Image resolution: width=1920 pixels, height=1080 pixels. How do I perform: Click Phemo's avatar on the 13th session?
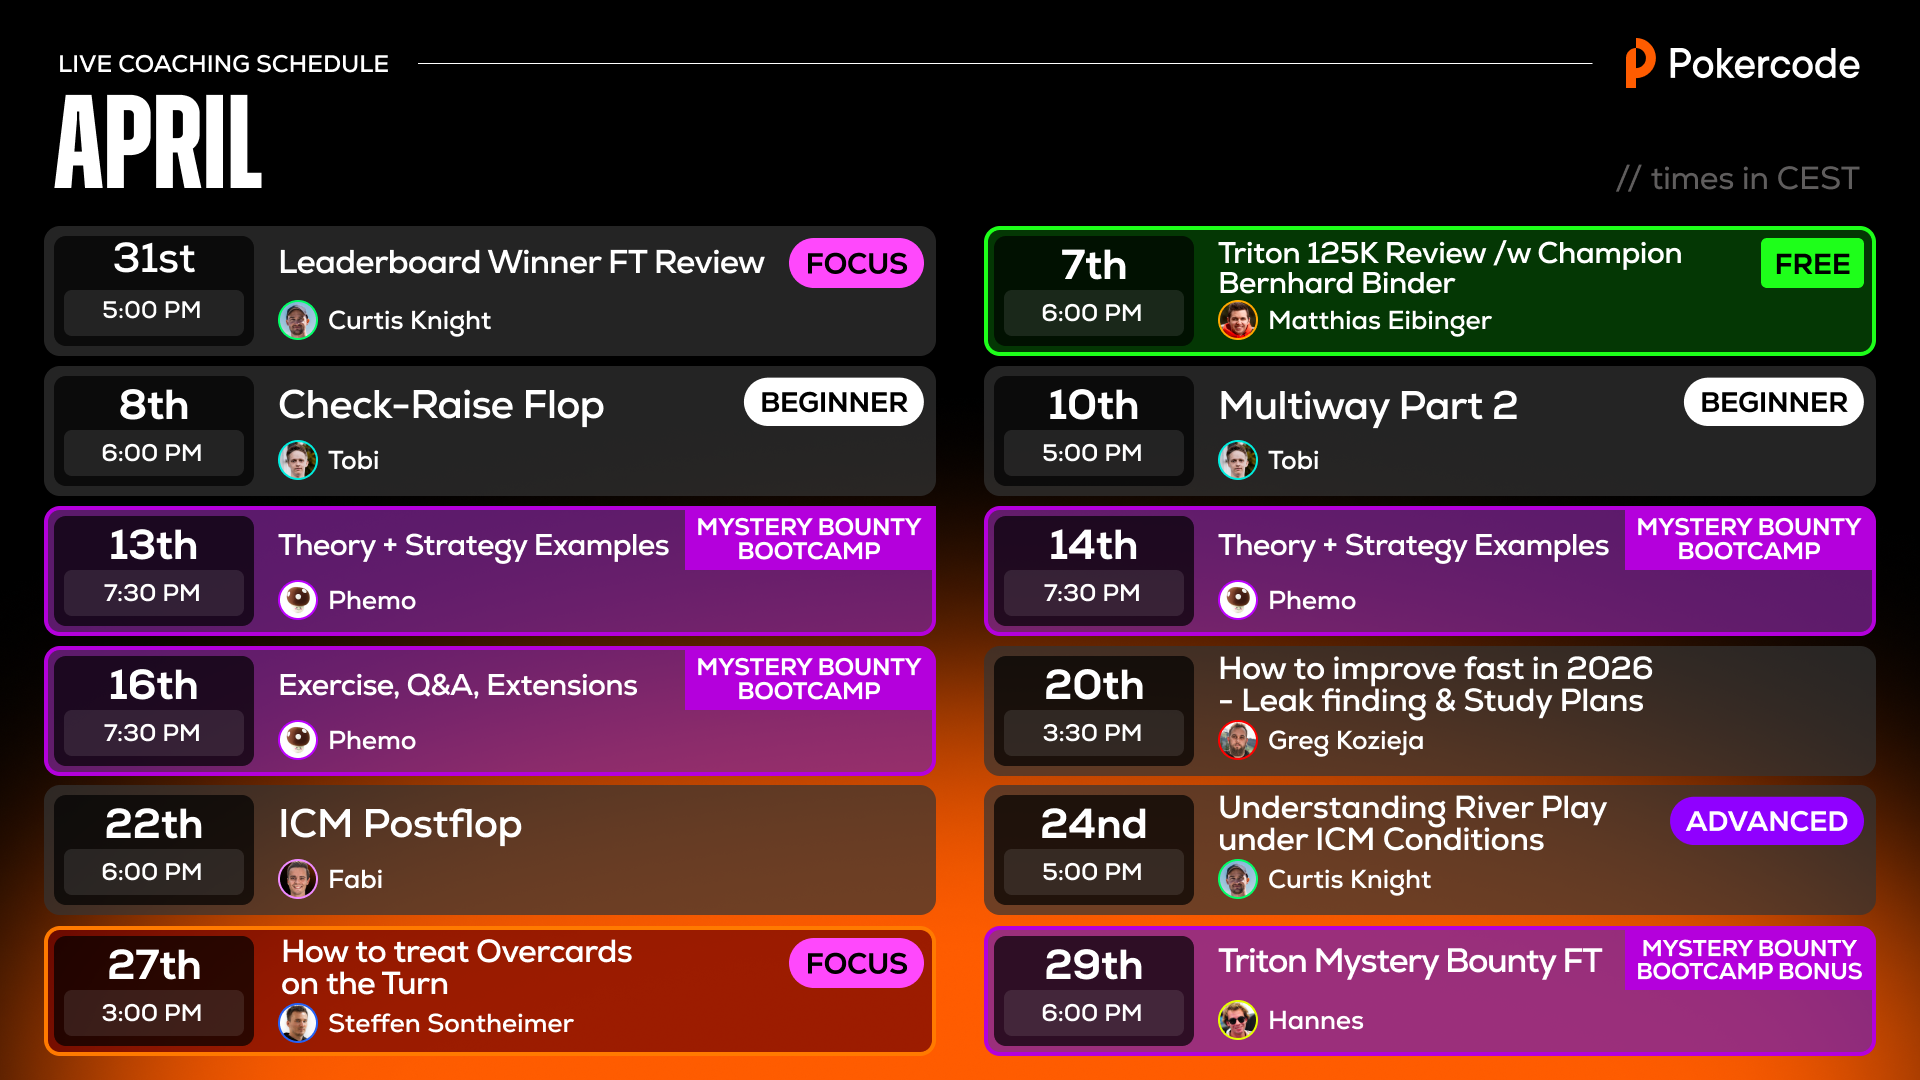298,600
